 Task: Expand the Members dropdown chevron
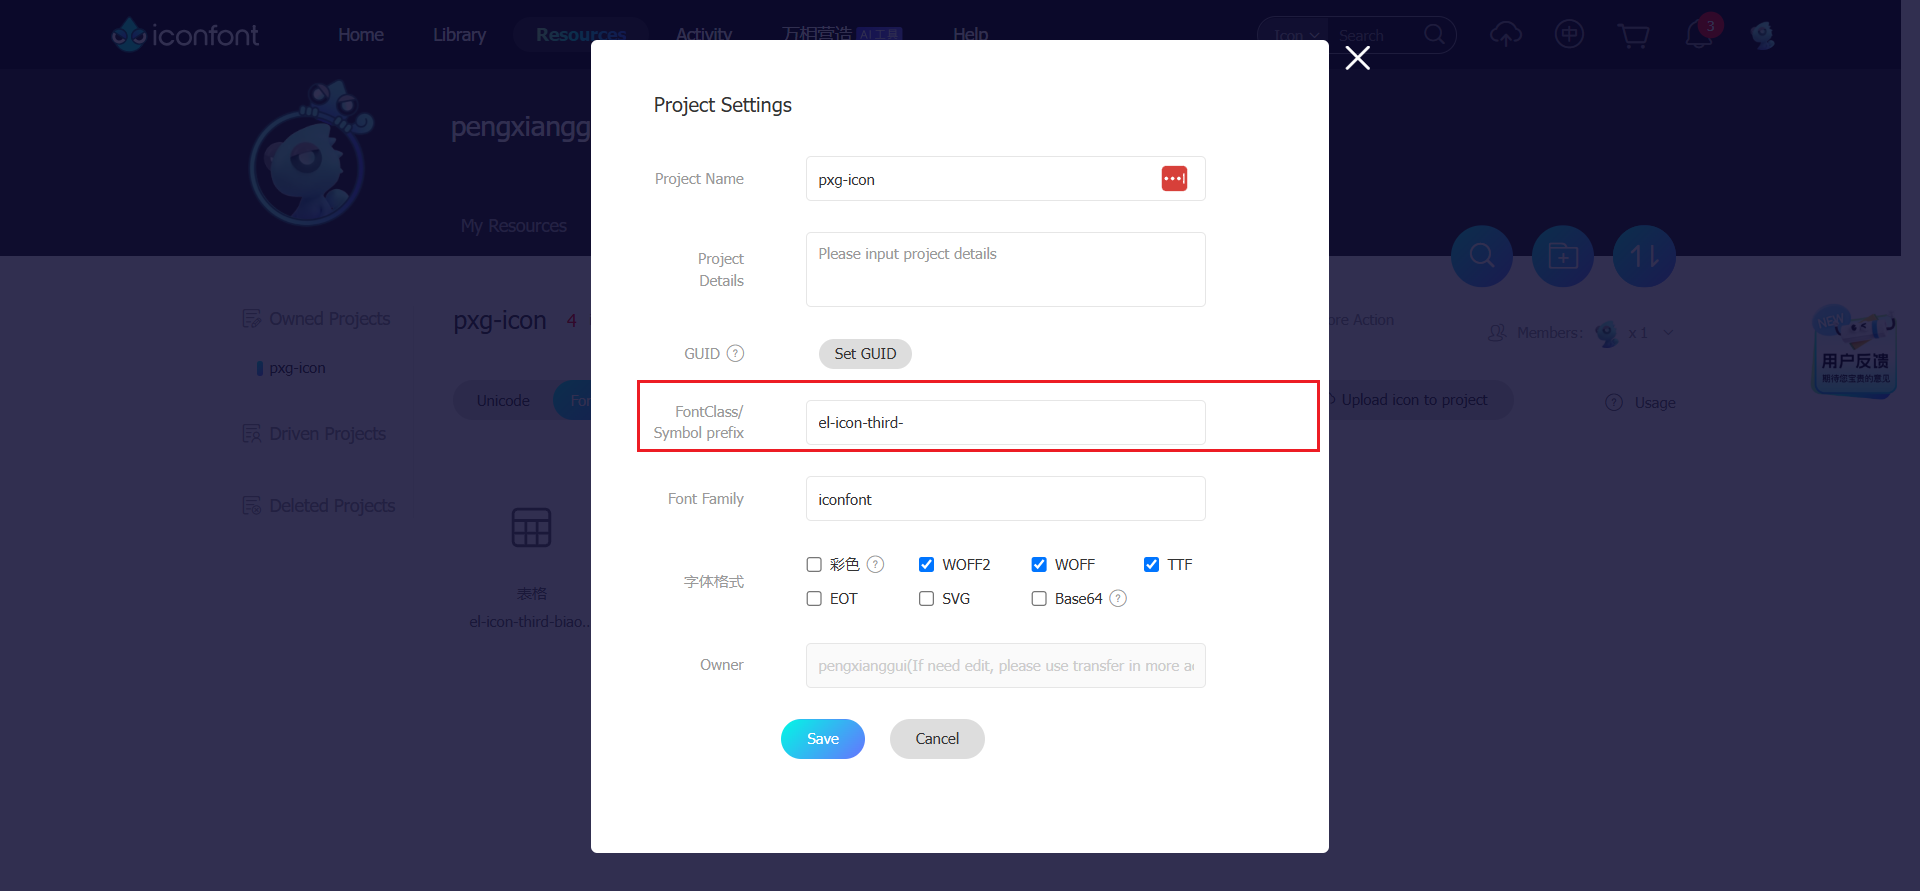[x=1668, y=333]
